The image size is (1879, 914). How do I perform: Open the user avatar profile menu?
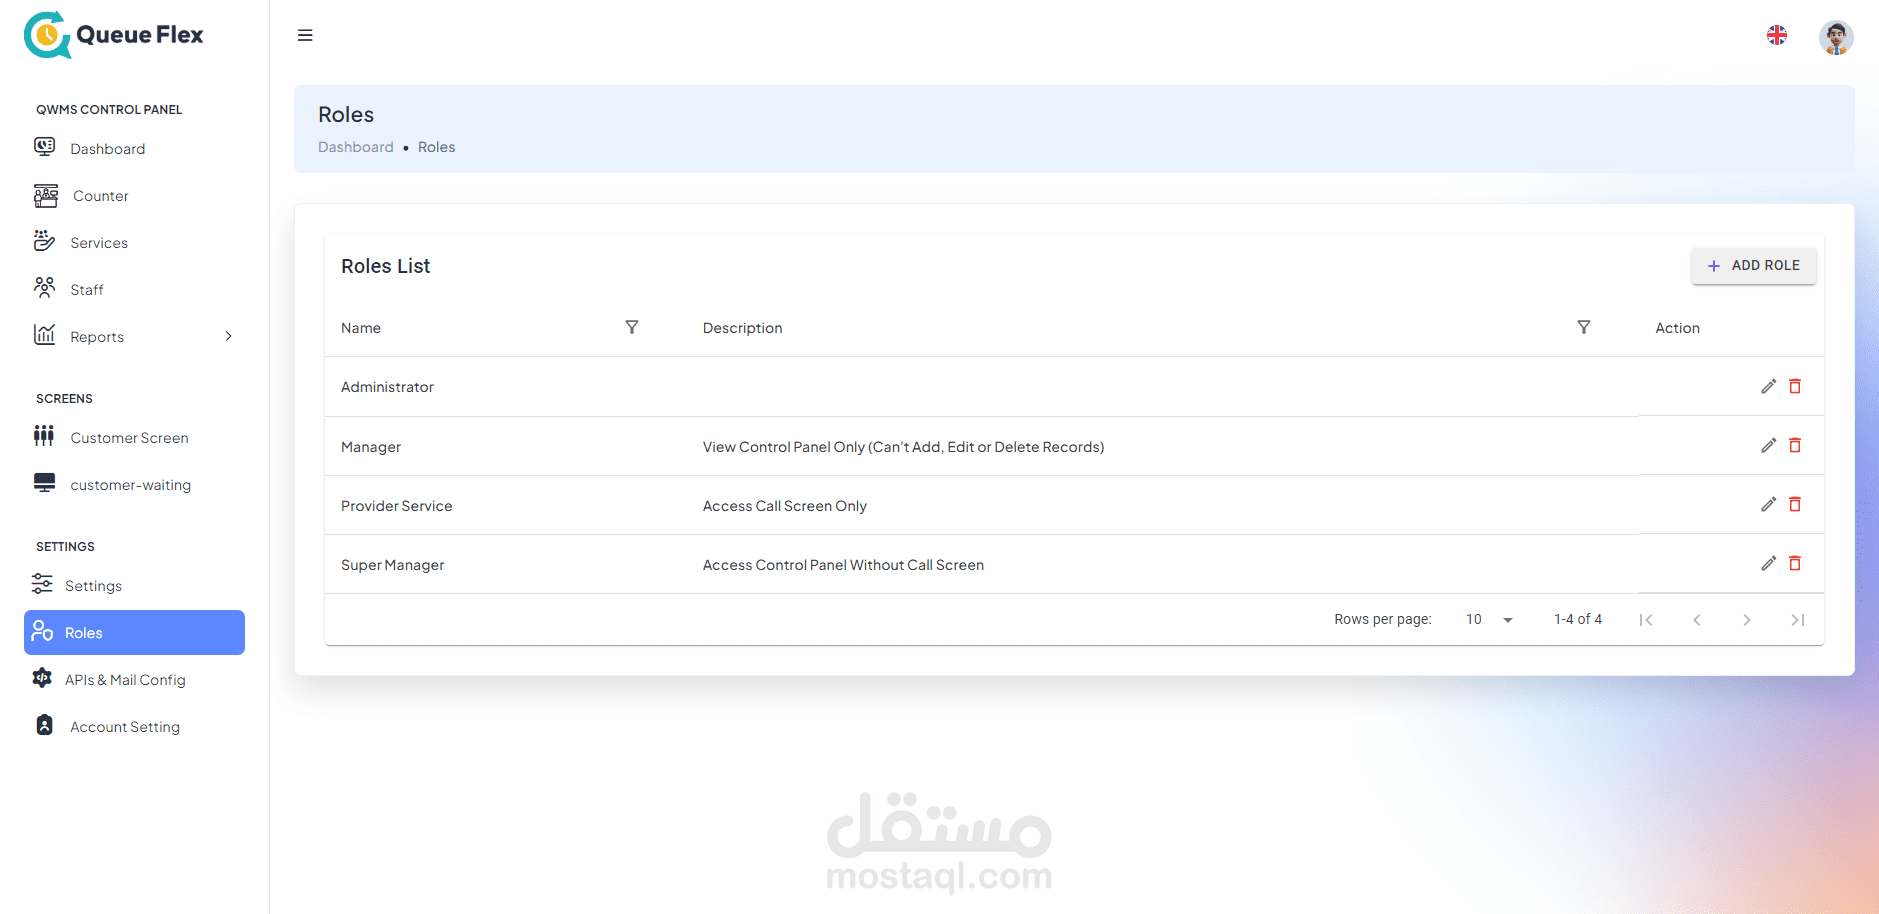point(1836,37)
